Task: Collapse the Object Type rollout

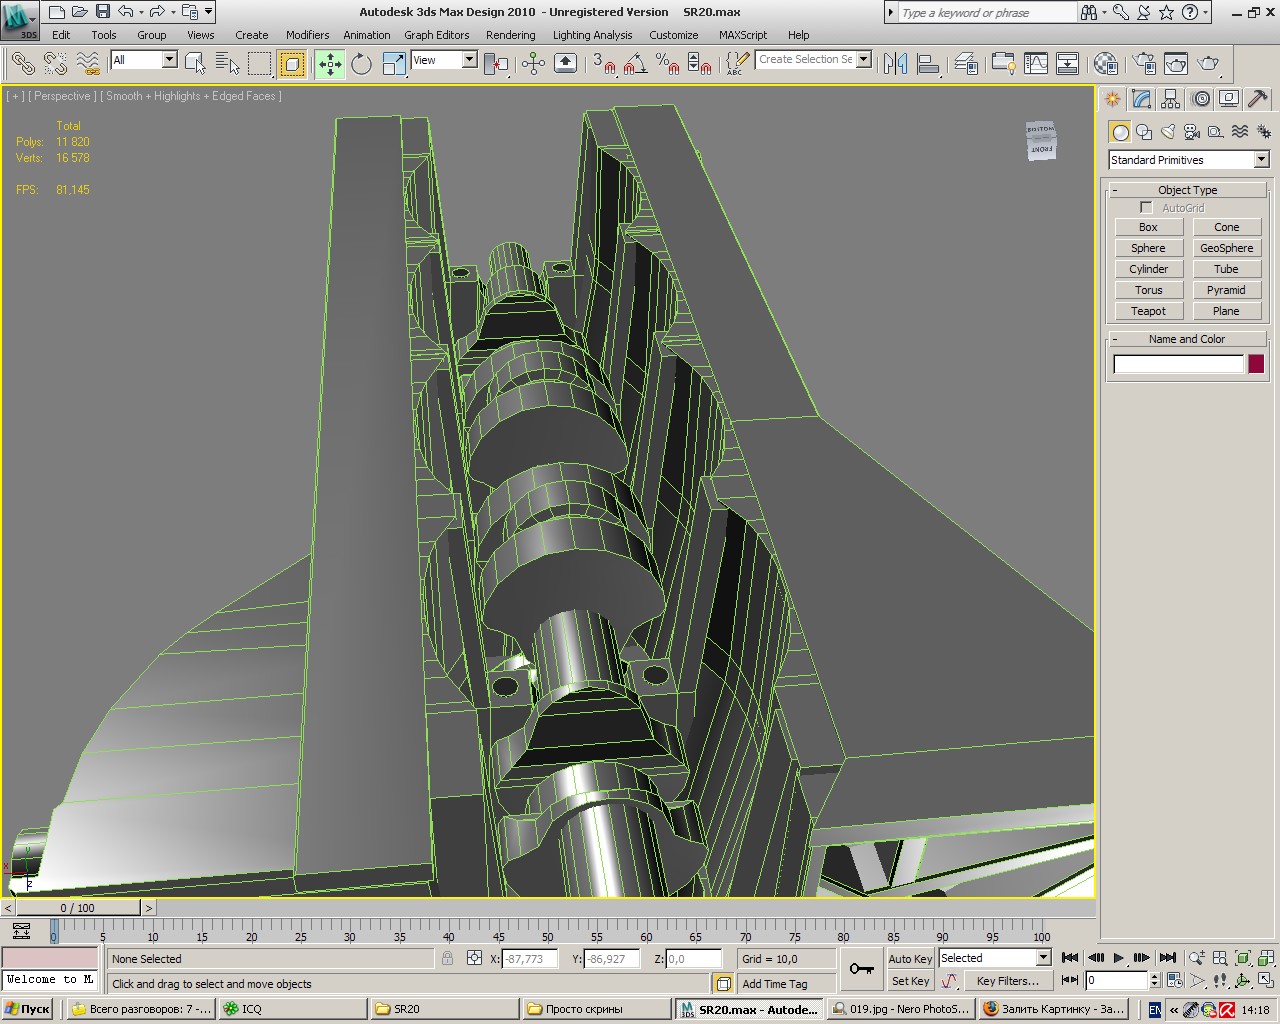Action: [1187, 190]
